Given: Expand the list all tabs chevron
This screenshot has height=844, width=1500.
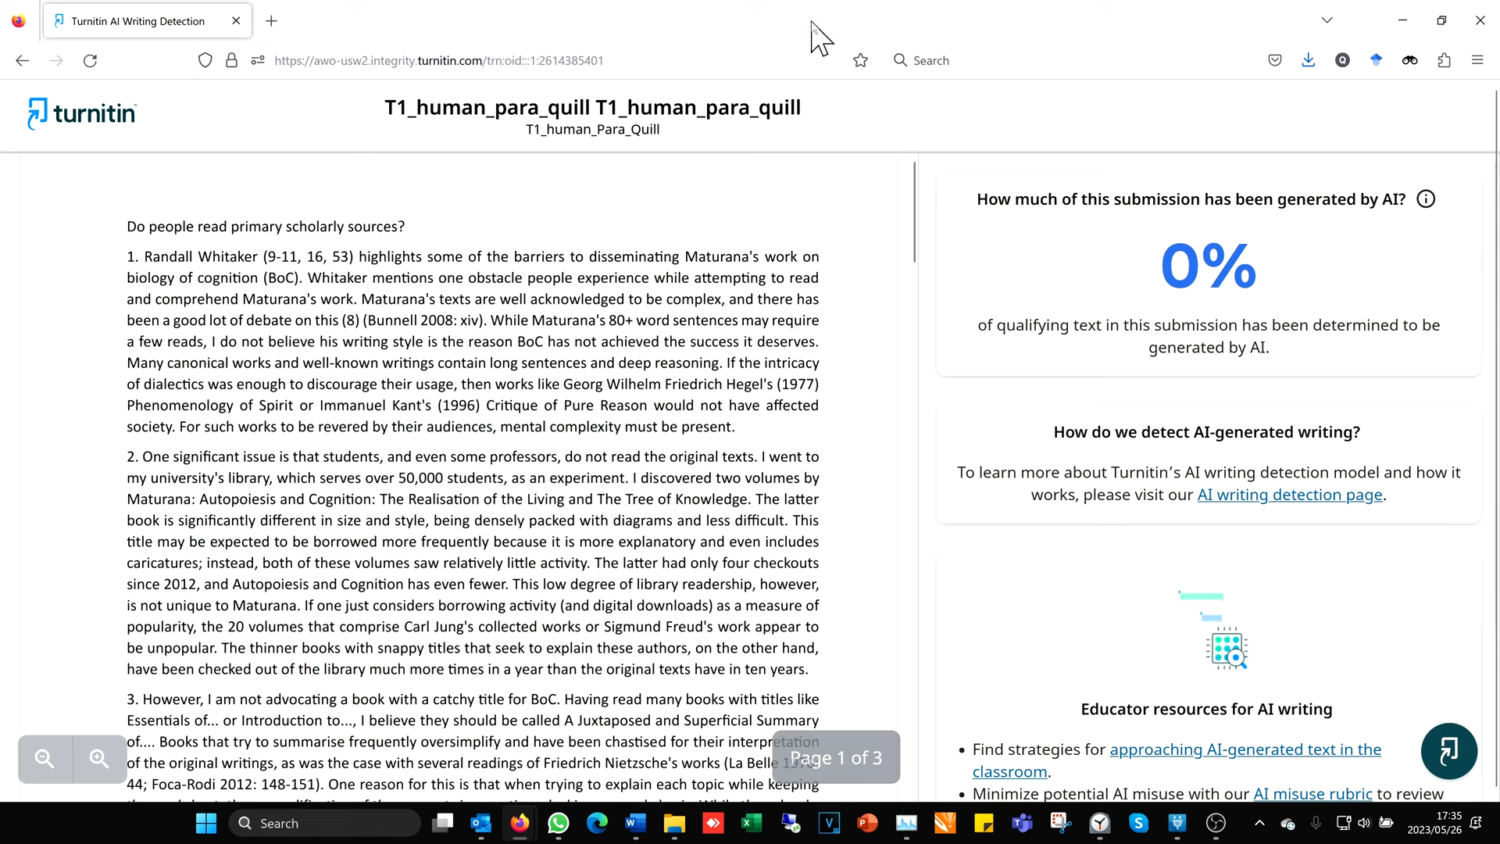Looking at the screenshot, I should [1327, 20].
